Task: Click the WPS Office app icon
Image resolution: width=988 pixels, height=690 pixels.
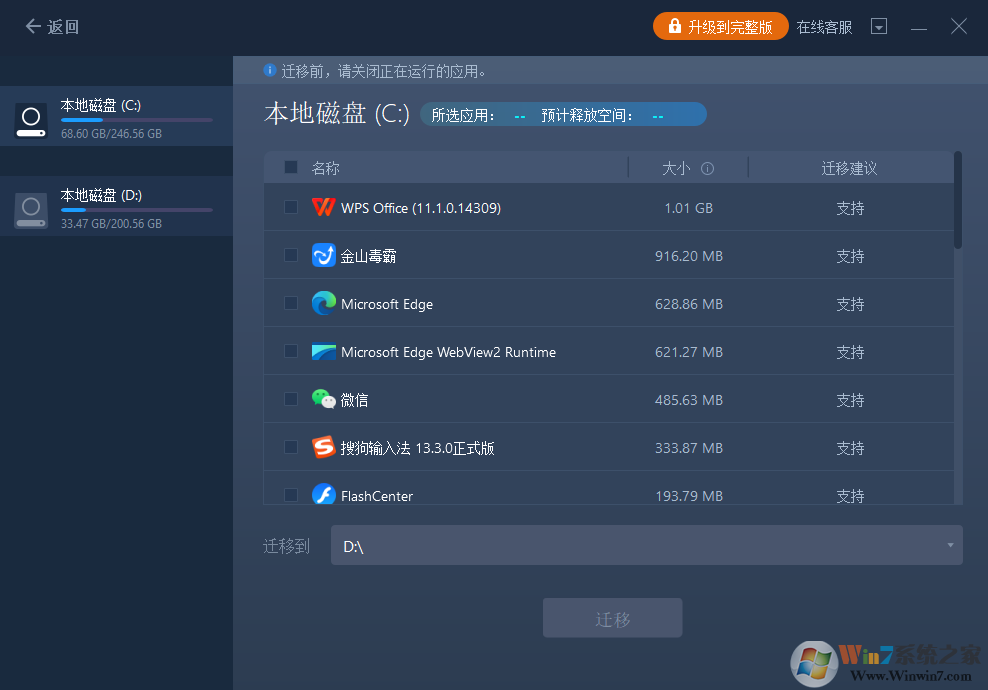Action: point(323,207)
